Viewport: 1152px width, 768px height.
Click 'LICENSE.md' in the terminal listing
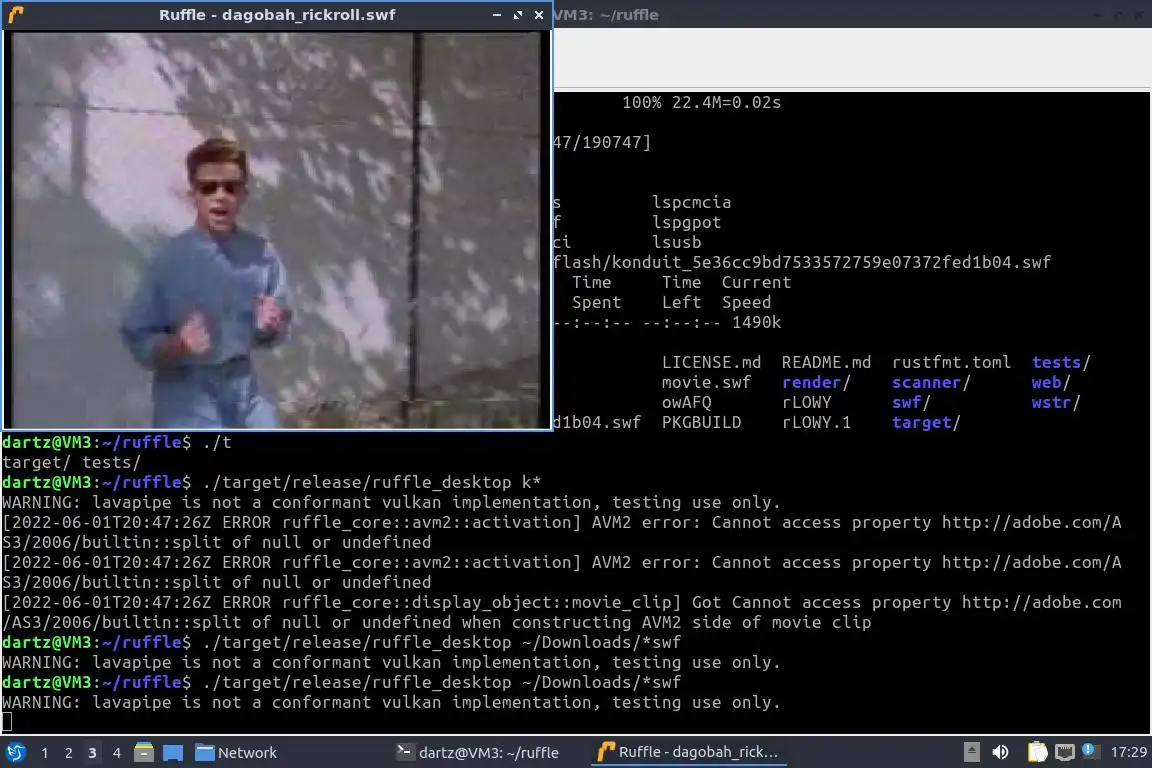coord(711,362)
